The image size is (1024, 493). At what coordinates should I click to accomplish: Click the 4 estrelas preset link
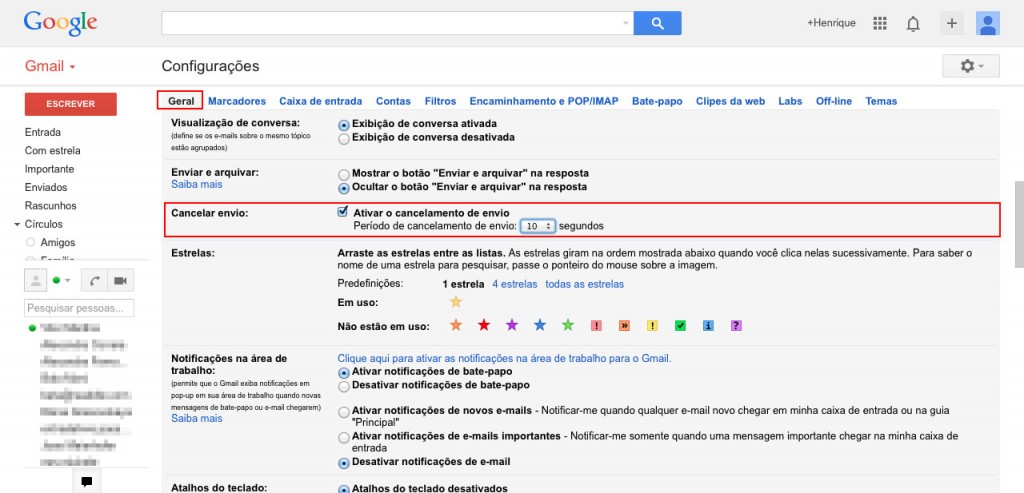tap(515, 284)
